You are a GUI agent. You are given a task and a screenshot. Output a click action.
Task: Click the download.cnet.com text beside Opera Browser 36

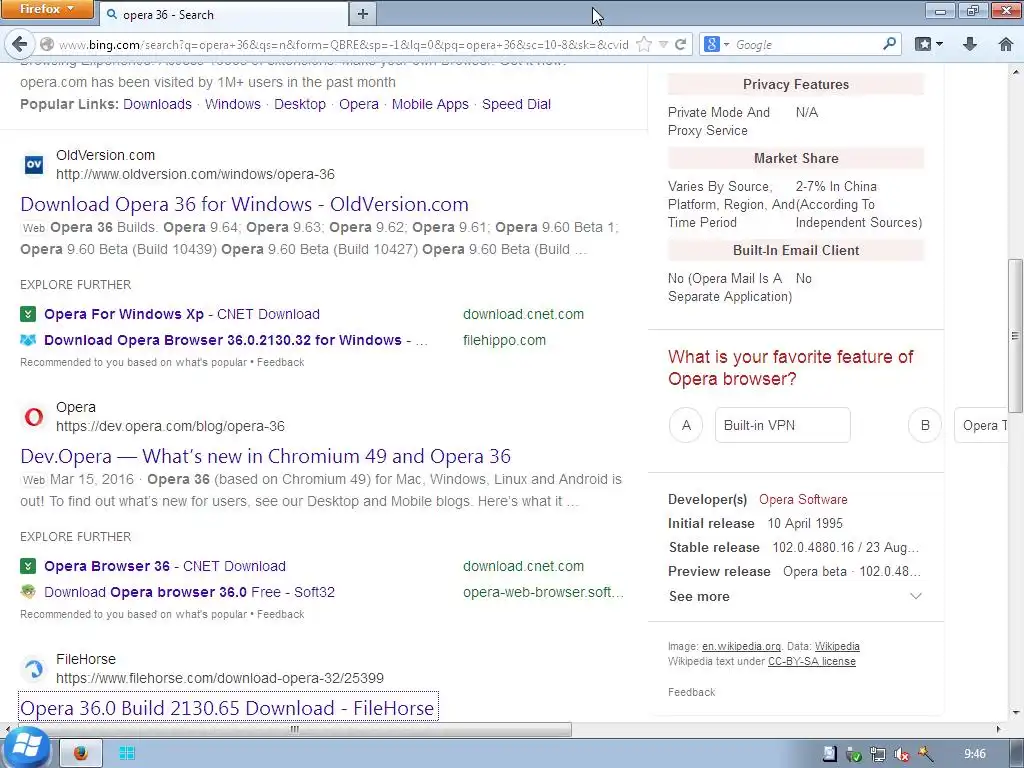pyautogui.click(x=524, y=566)
